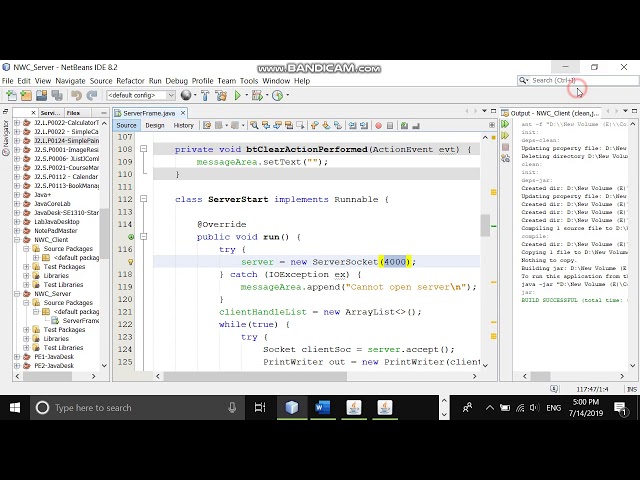Open the Refactor menu
Viewport: 640px width, 480px height.
click(130, 81)
